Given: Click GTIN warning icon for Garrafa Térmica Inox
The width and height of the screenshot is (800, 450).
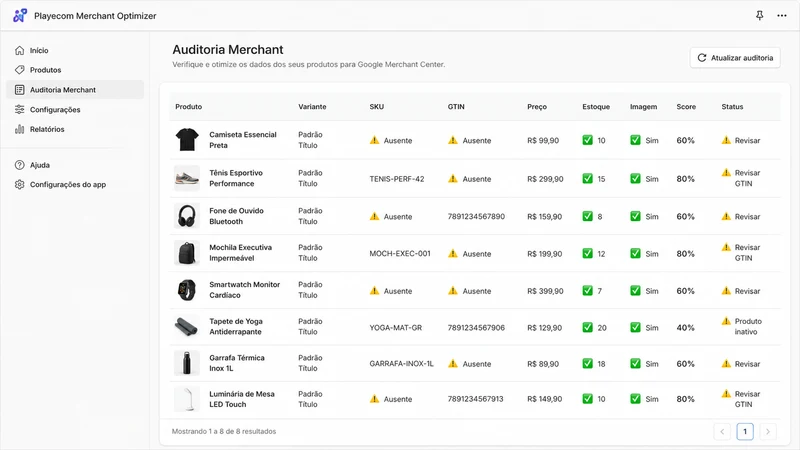Looking at the screenshot, I should (x=453, y=363).
